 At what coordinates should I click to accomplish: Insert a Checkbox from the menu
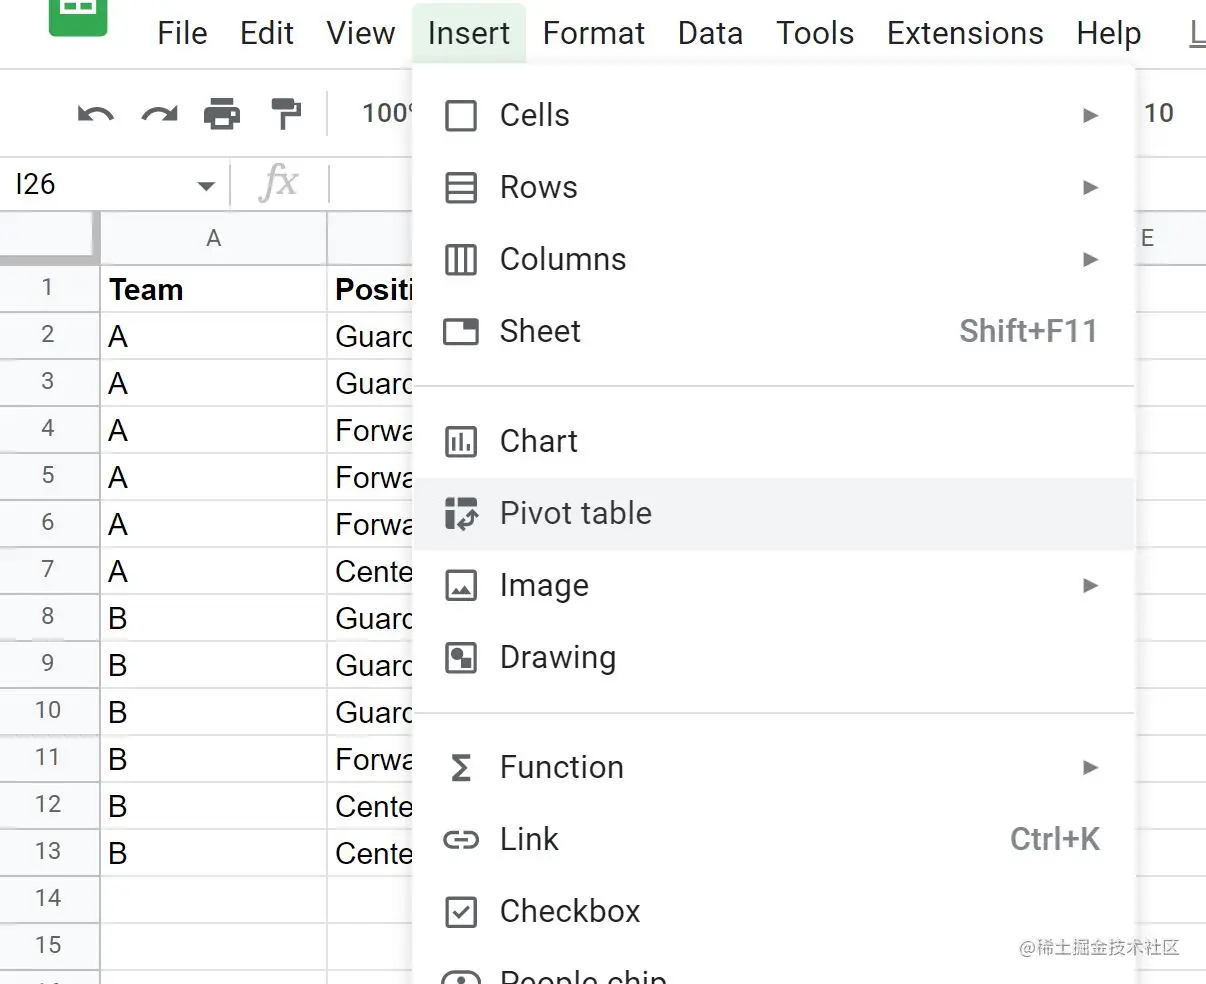coord(570,911)
